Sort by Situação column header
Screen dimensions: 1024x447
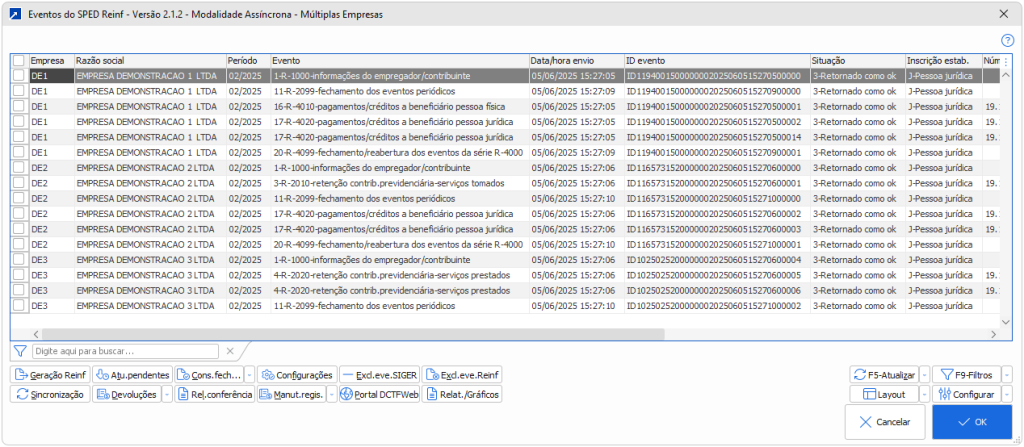(x=857, y=61)
